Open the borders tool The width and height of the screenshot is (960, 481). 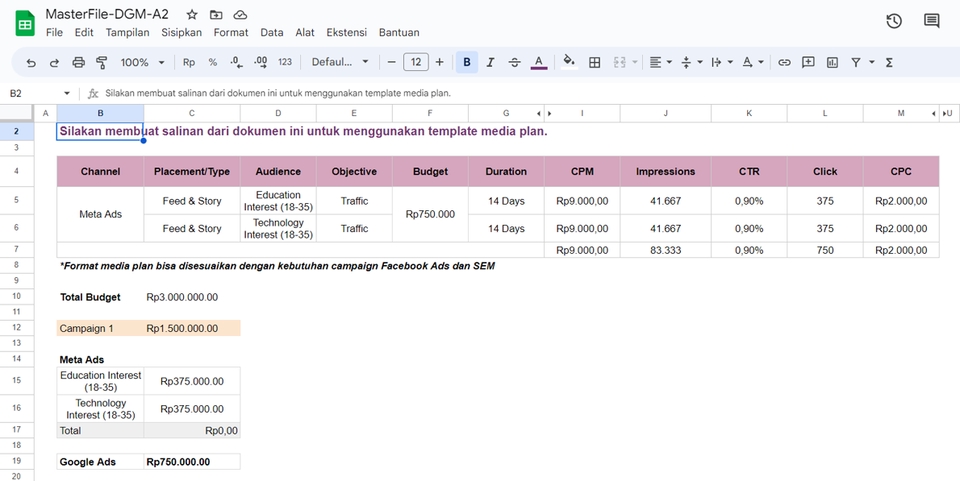click(594, 62)
